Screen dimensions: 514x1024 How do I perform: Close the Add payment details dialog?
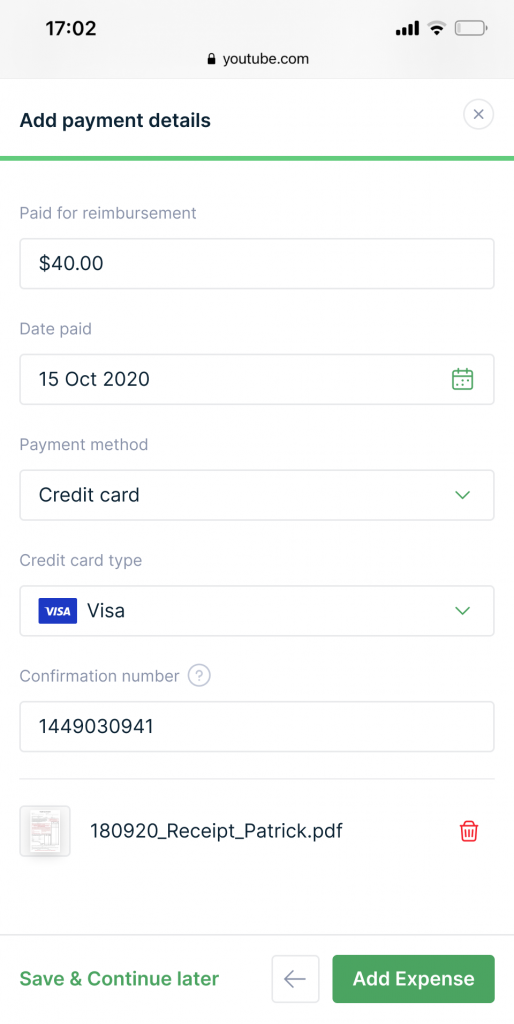(x=478, y=114)
